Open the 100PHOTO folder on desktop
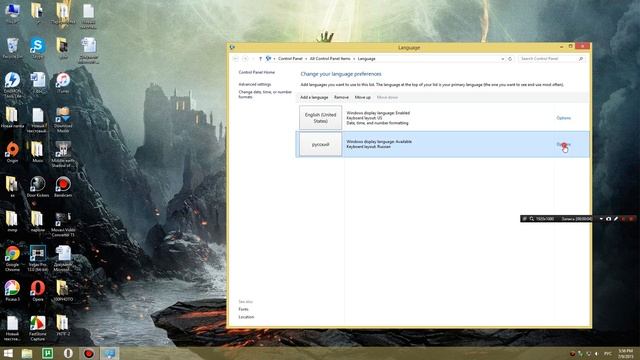640x360 pixels. coord(63,291)
